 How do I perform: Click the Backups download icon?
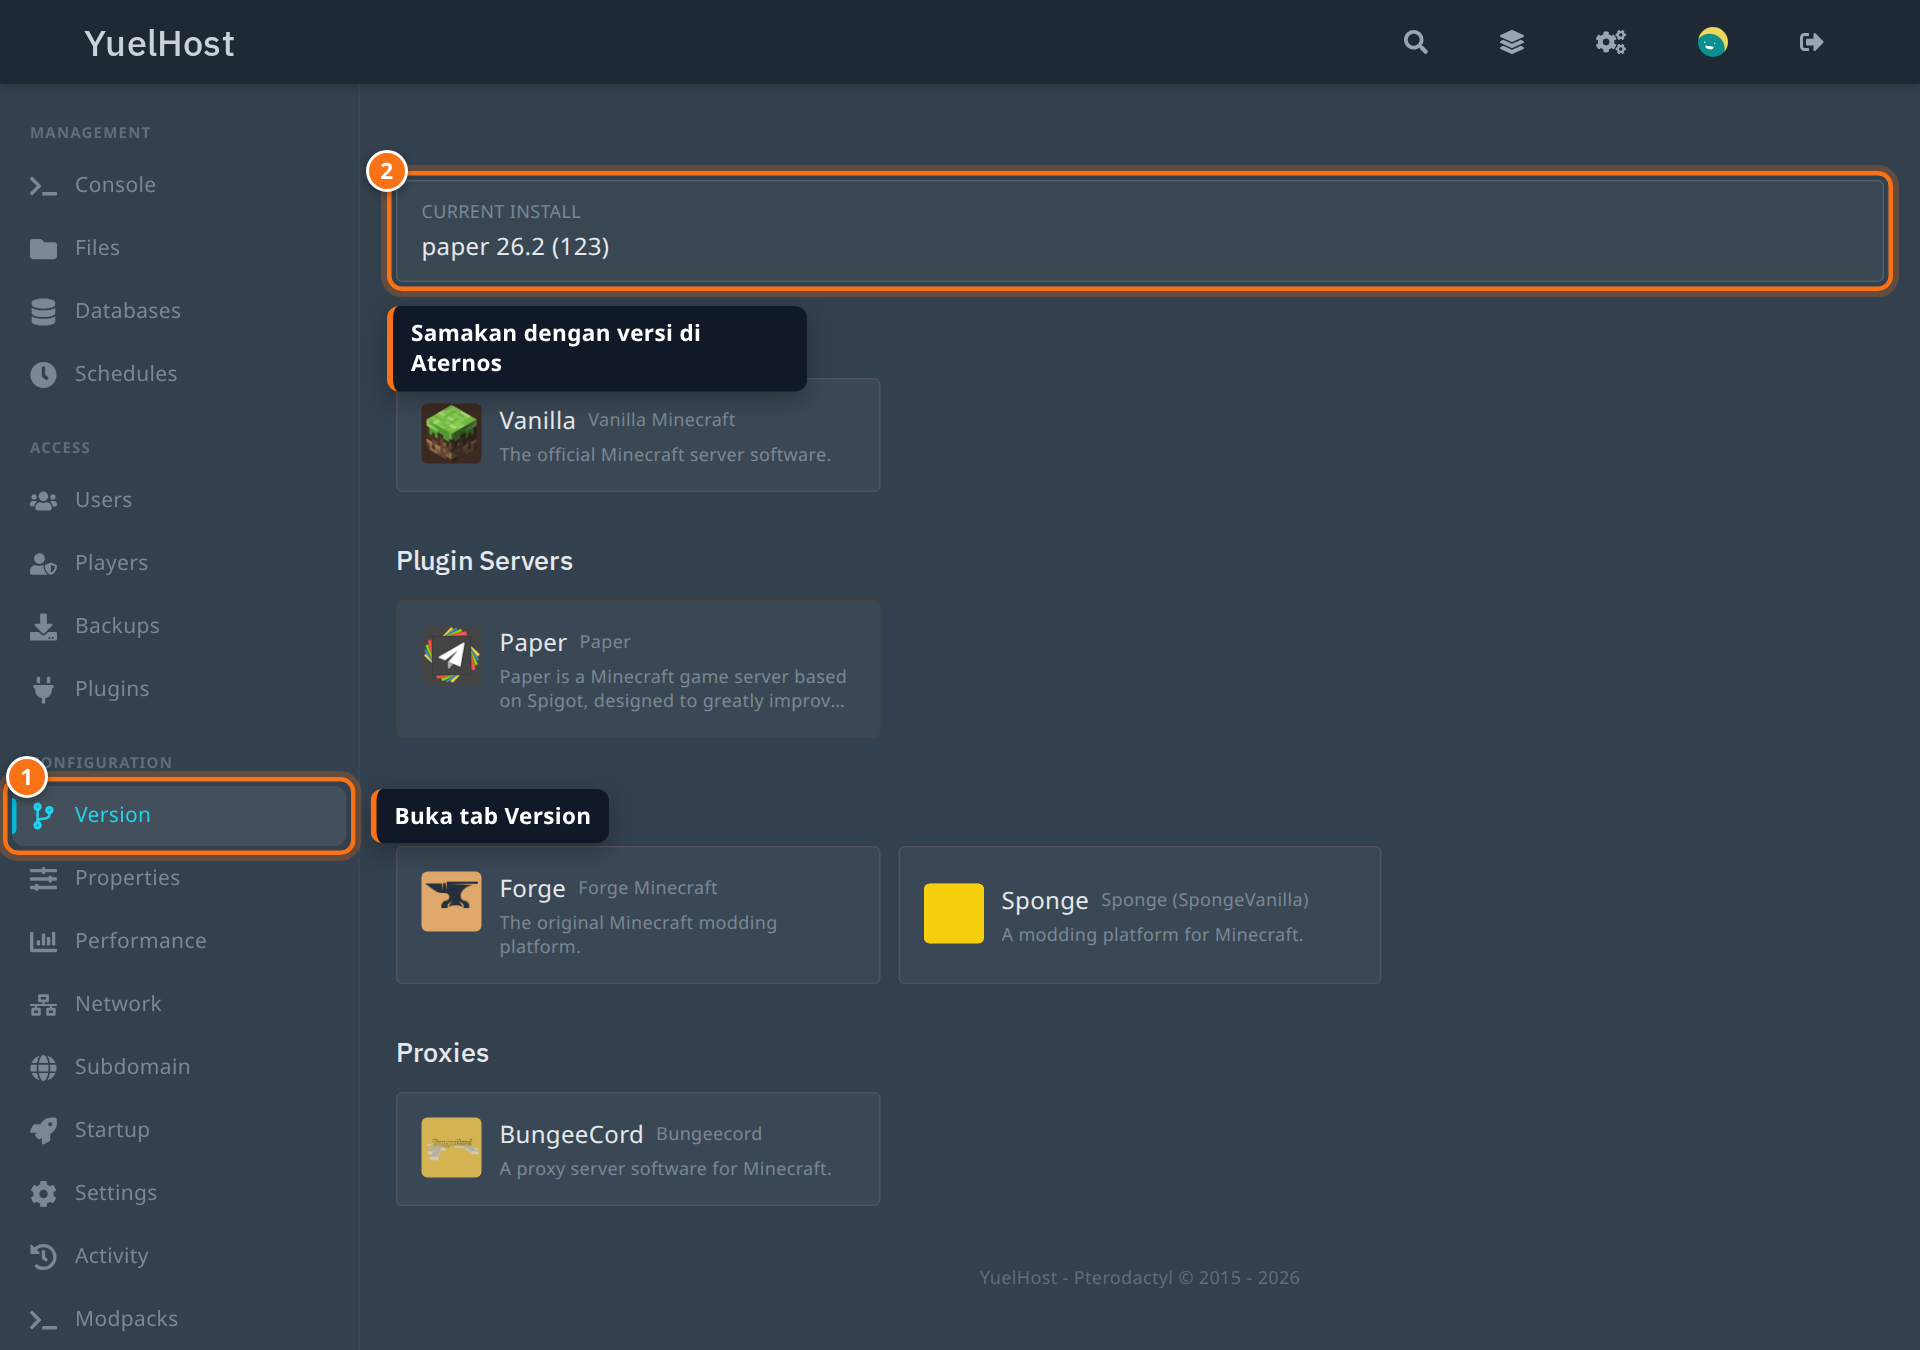click(x=43, y=626)
